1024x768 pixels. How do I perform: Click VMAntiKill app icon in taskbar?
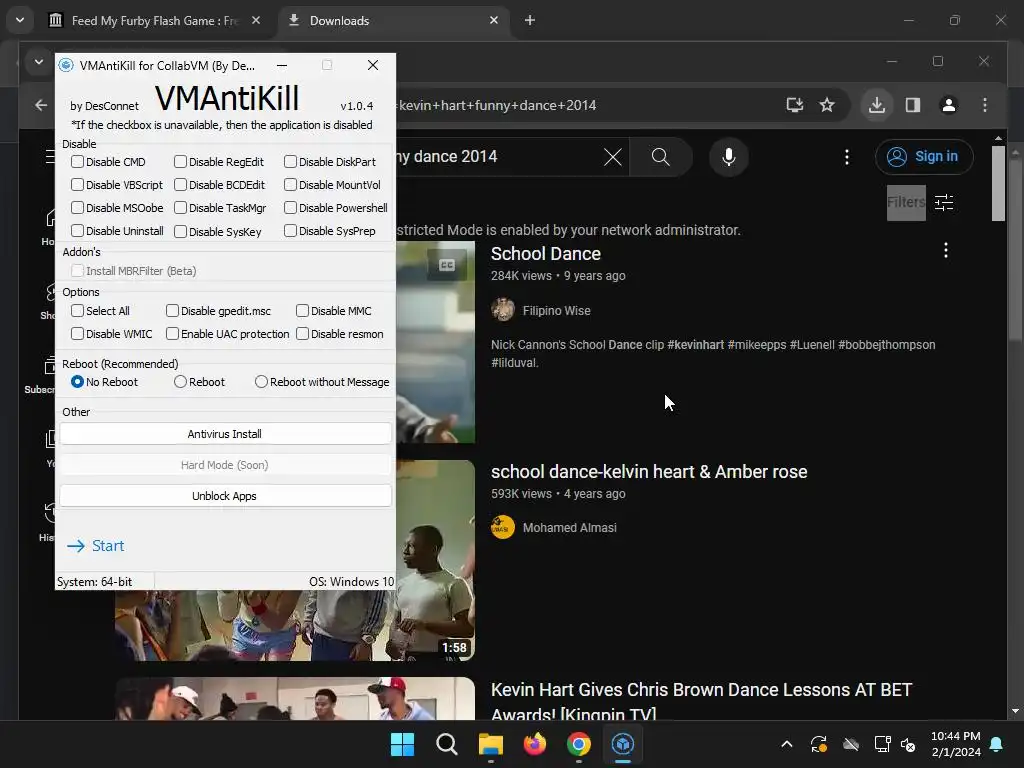tap(622, 744)
